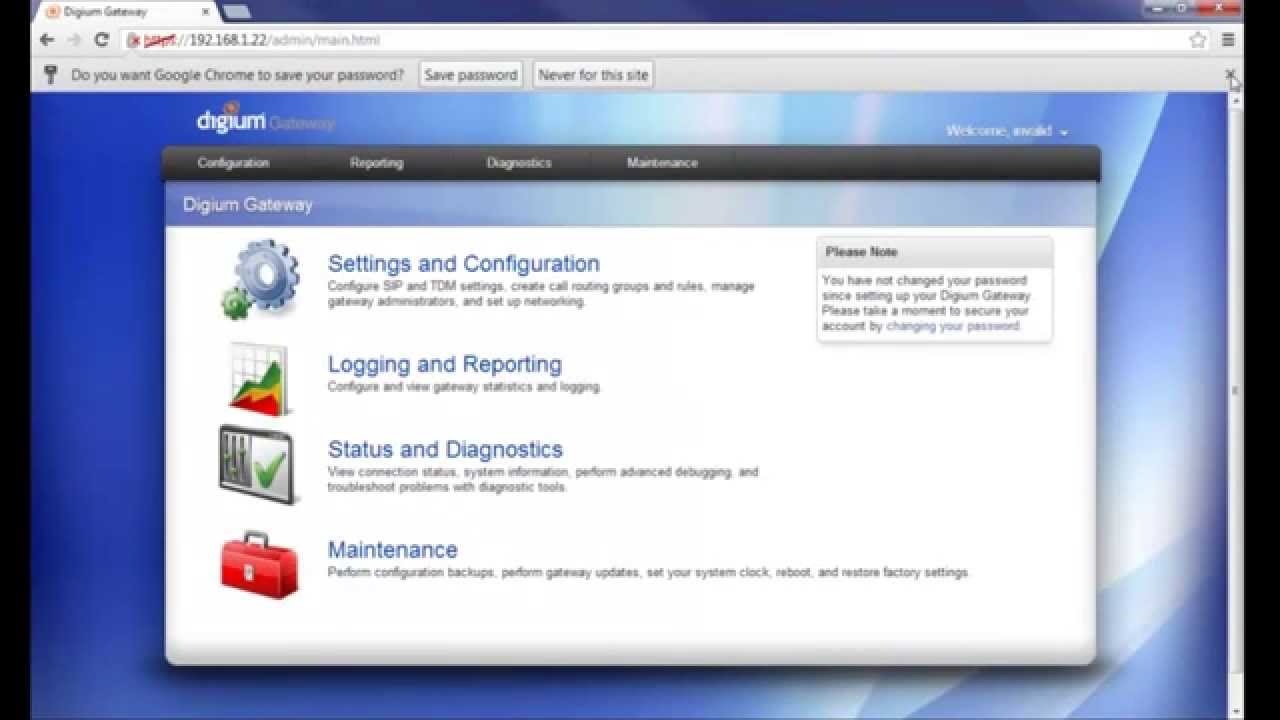Viewport: 1280px width, 720px height.
Task: Click the Save password button
Action: tap(471, 75)
